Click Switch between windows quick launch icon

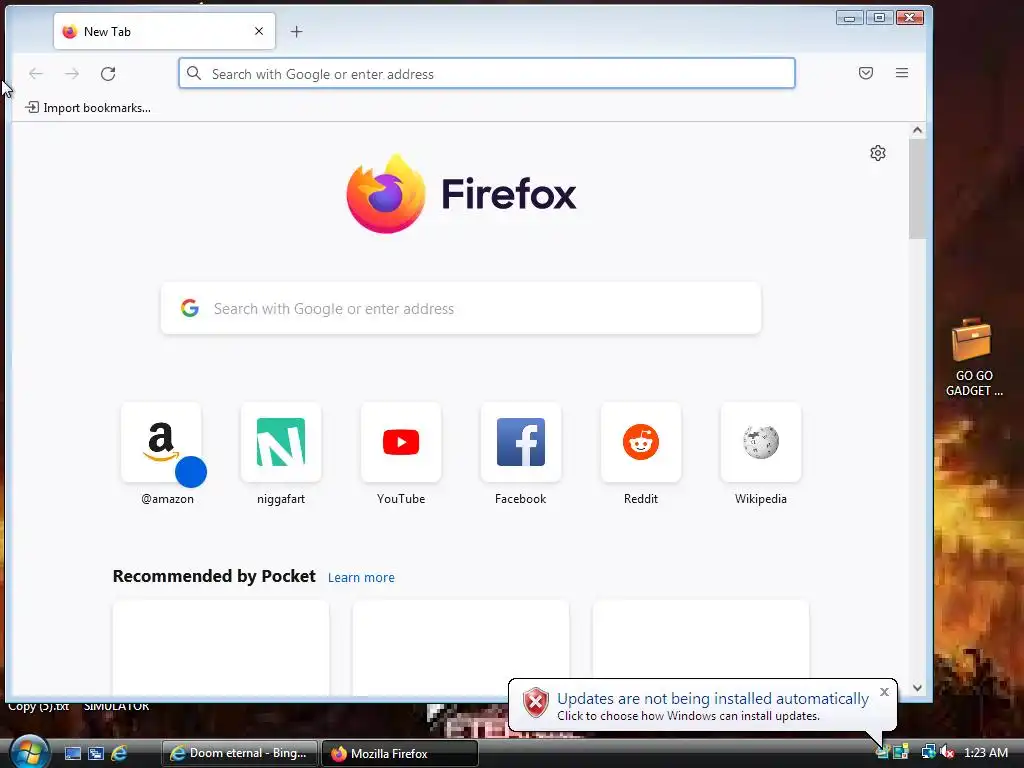tap(96, 754)
